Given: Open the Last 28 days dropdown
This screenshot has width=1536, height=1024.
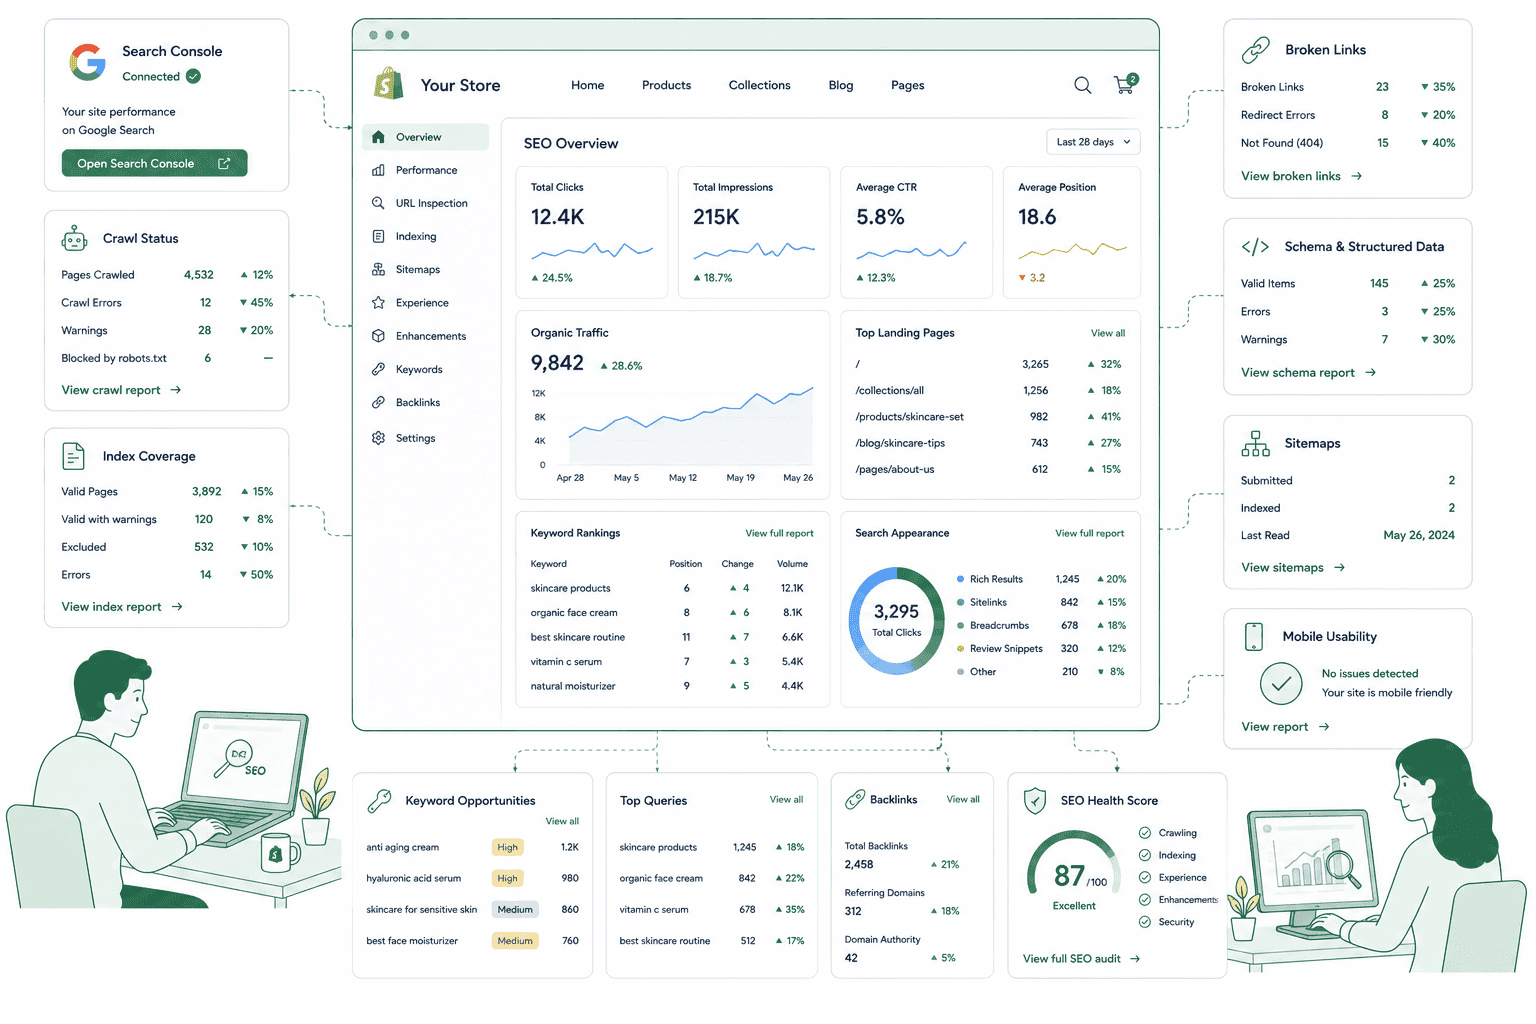Looking at the screenshot, I should coord(1093,142).
